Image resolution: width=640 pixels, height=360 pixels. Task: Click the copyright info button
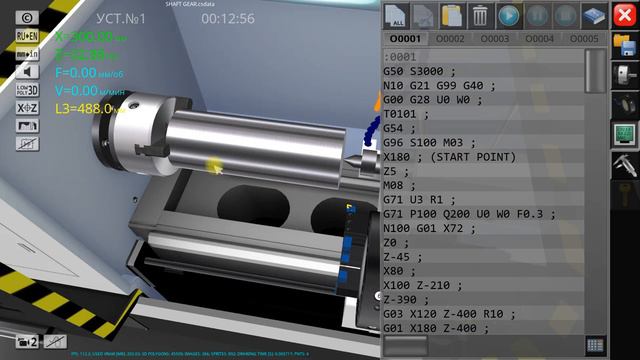click(27, 18)
